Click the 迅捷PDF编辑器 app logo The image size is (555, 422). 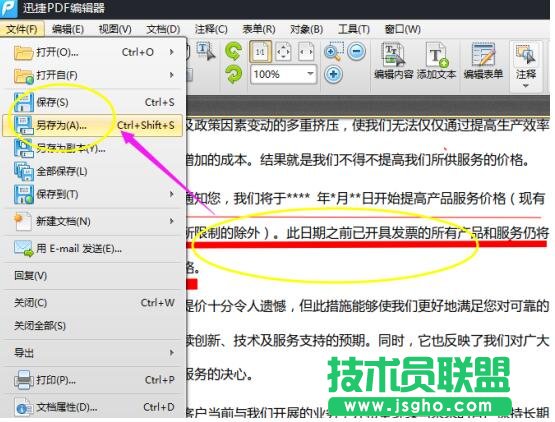pyautogui.click(x=8, y=8)
